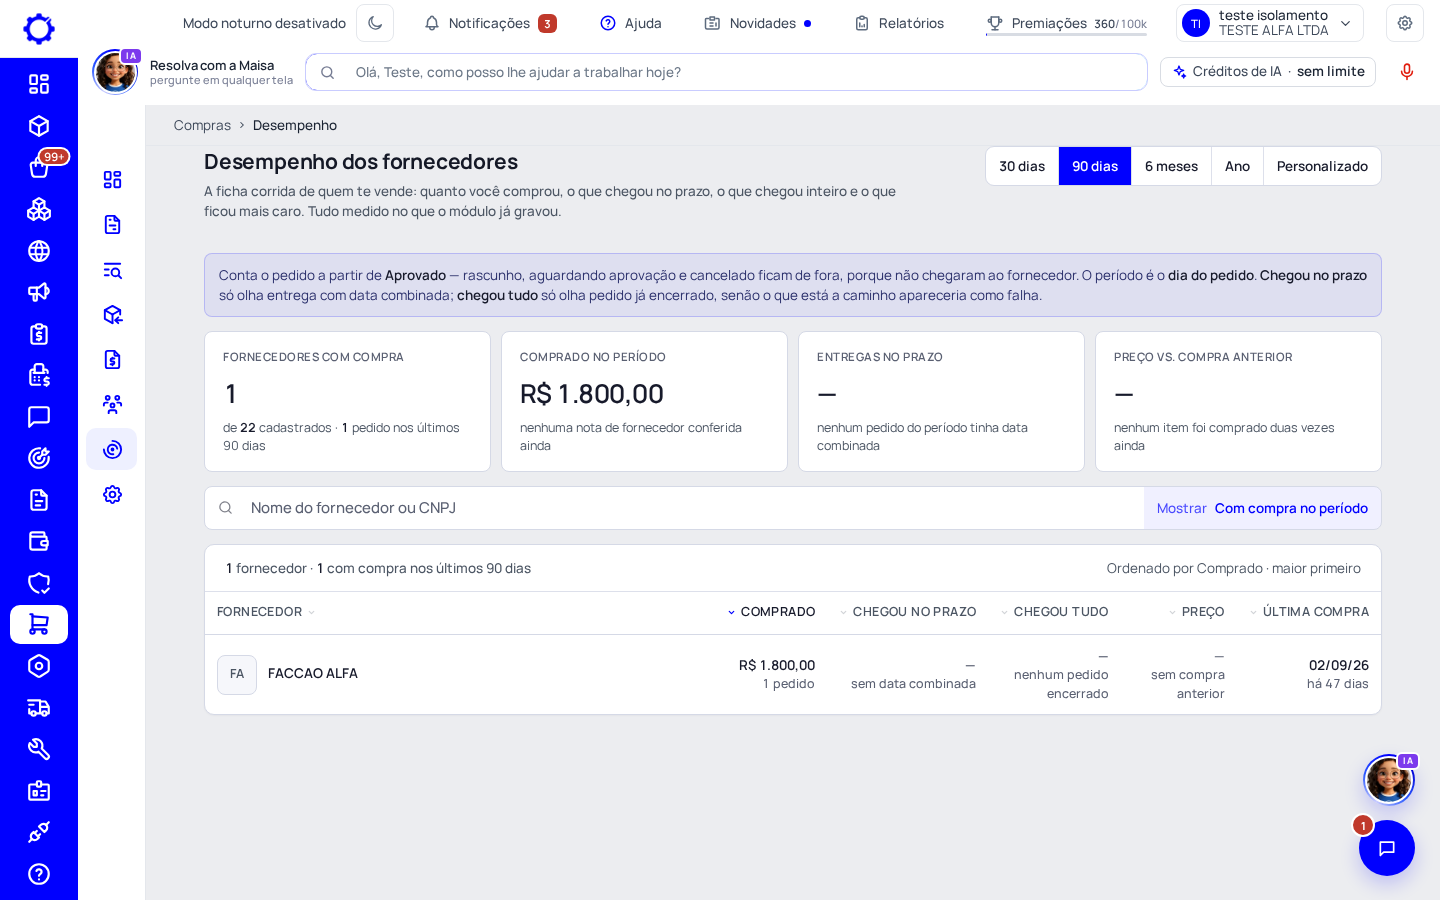This screenshot has width=1440, height=900.
Task: Select the 90 dias period
Action: [1095, 166]
